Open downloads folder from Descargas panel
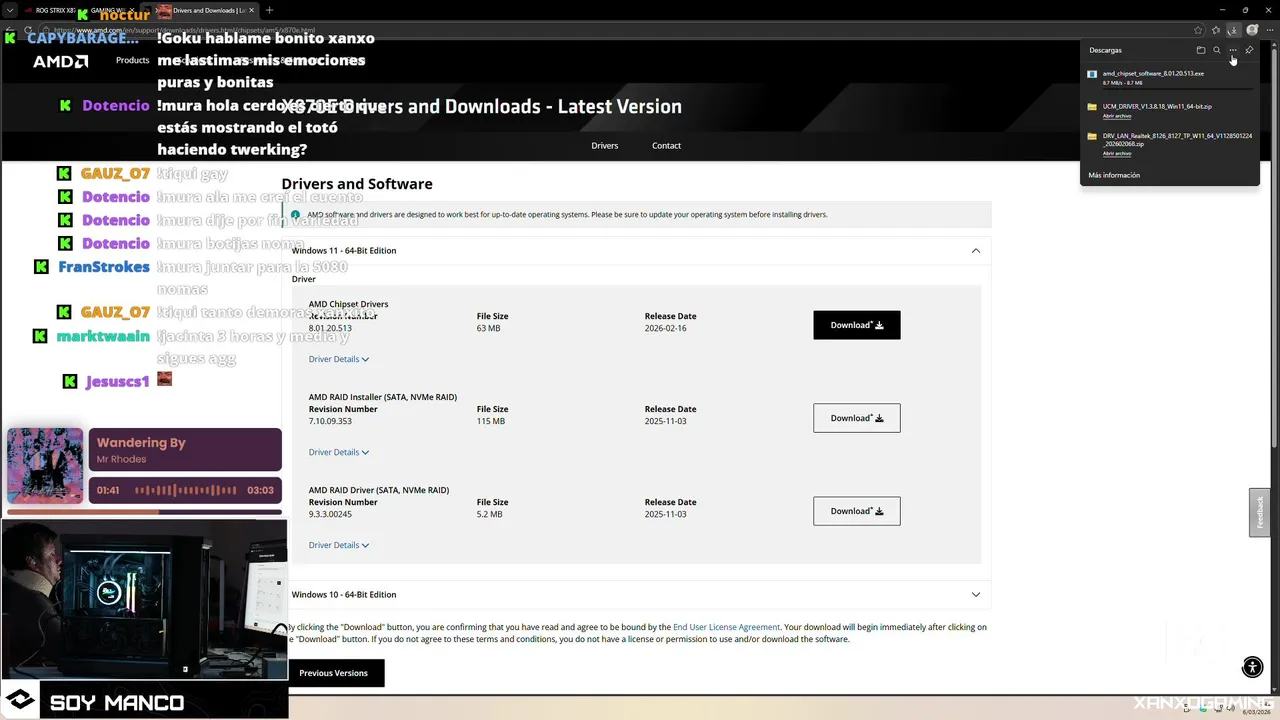 [1201, 50]
